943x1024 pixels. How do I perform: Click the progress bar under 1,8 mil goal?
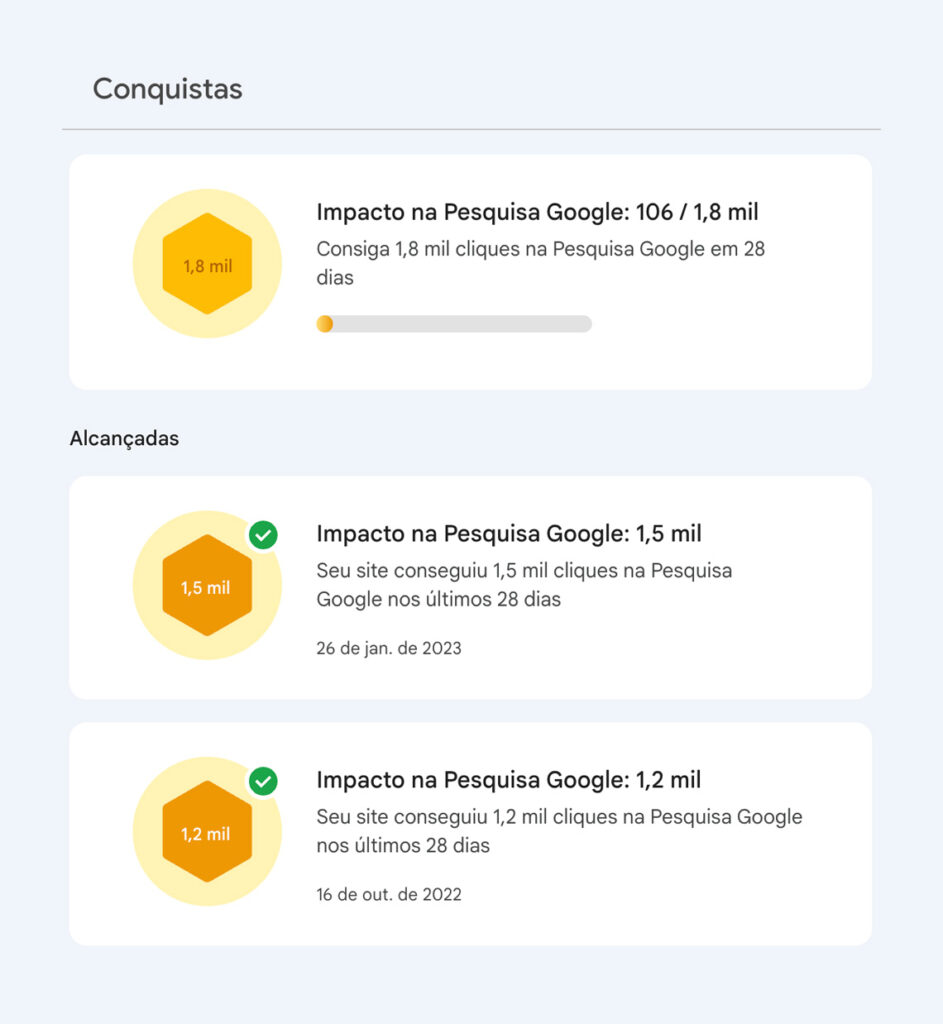tap(455, 324)
